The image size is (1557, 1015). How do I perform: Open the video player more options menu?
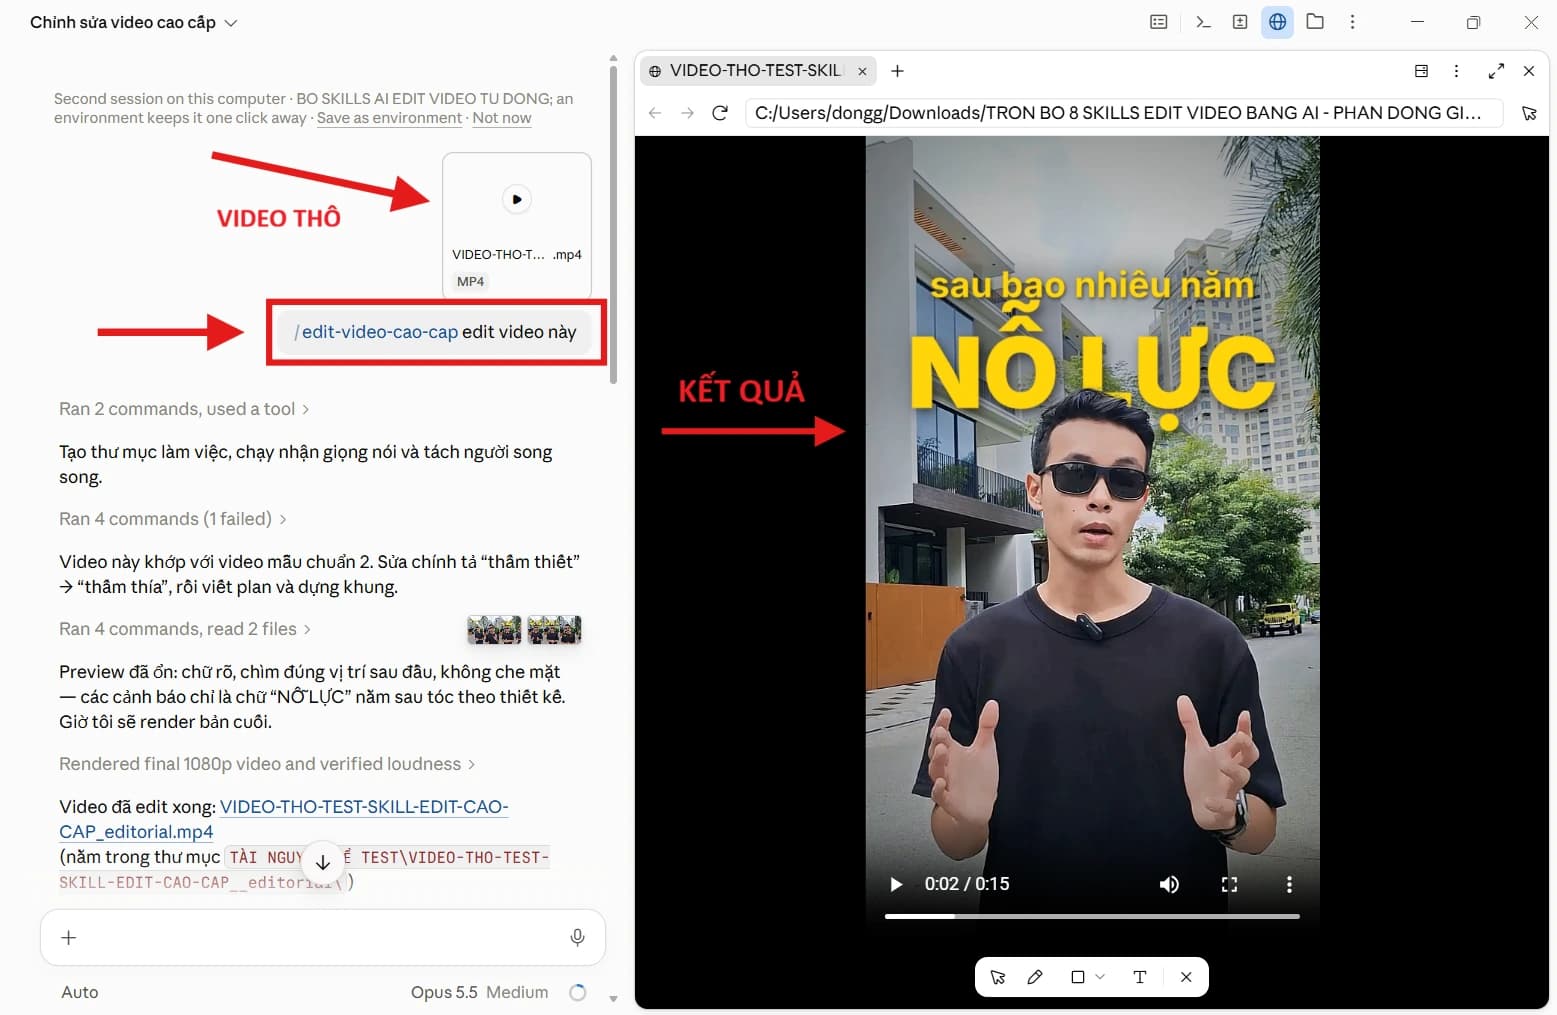[x=1289, y=884]
